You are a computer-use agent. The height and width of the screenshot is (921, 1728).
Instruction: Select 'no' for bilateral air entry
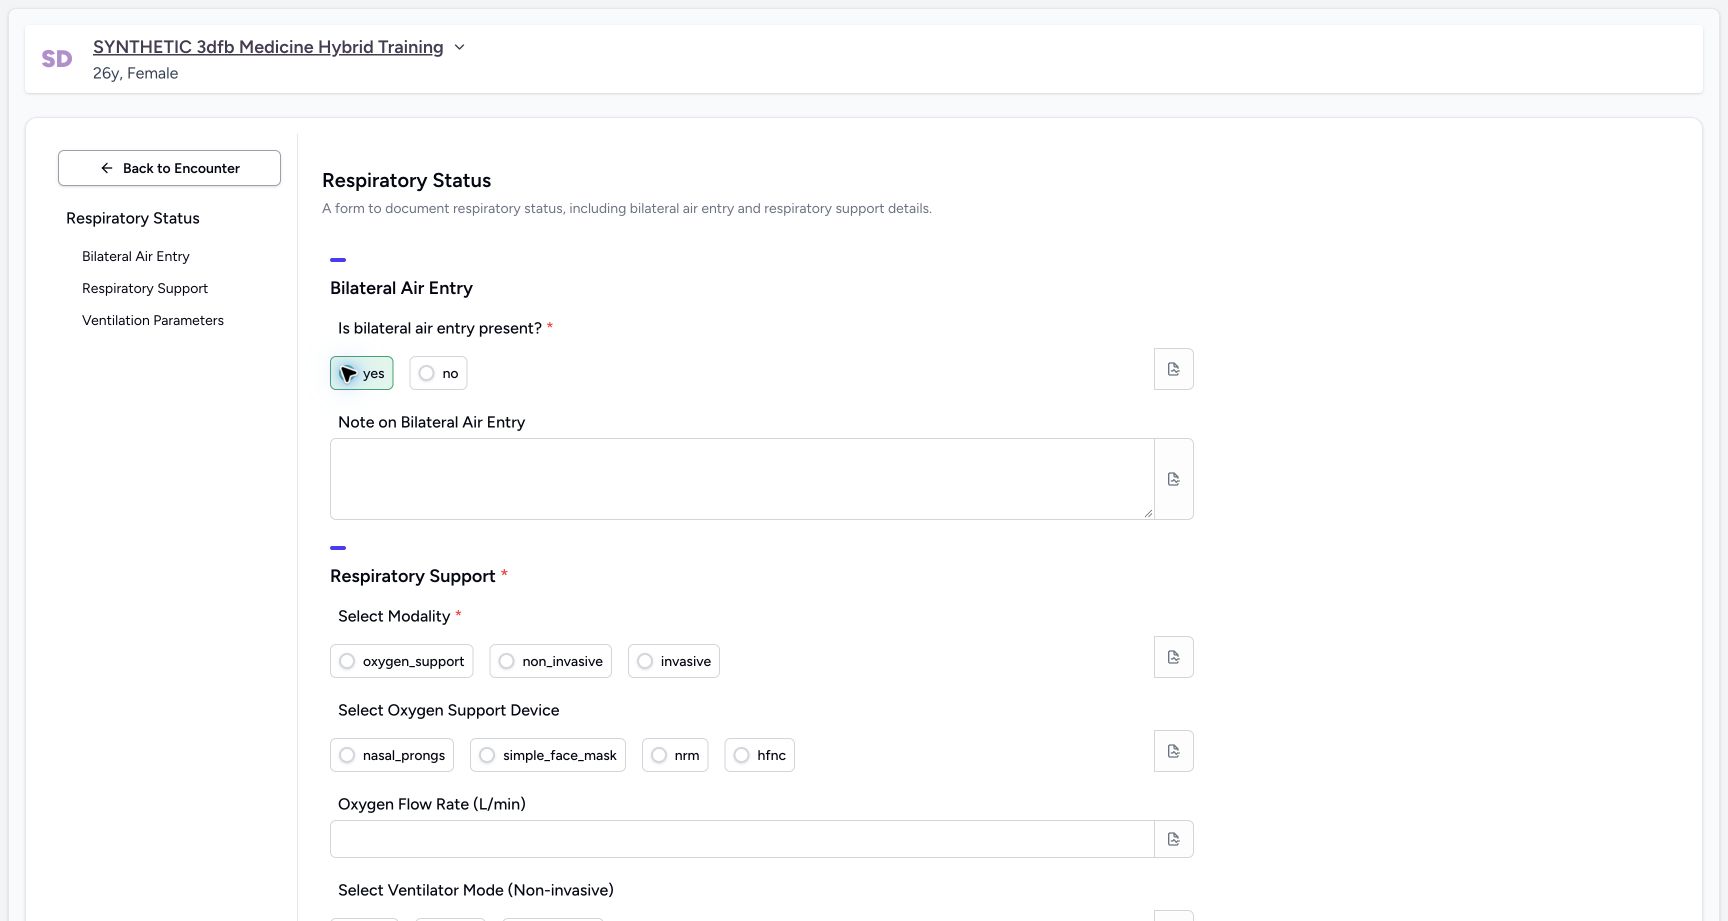438,373
